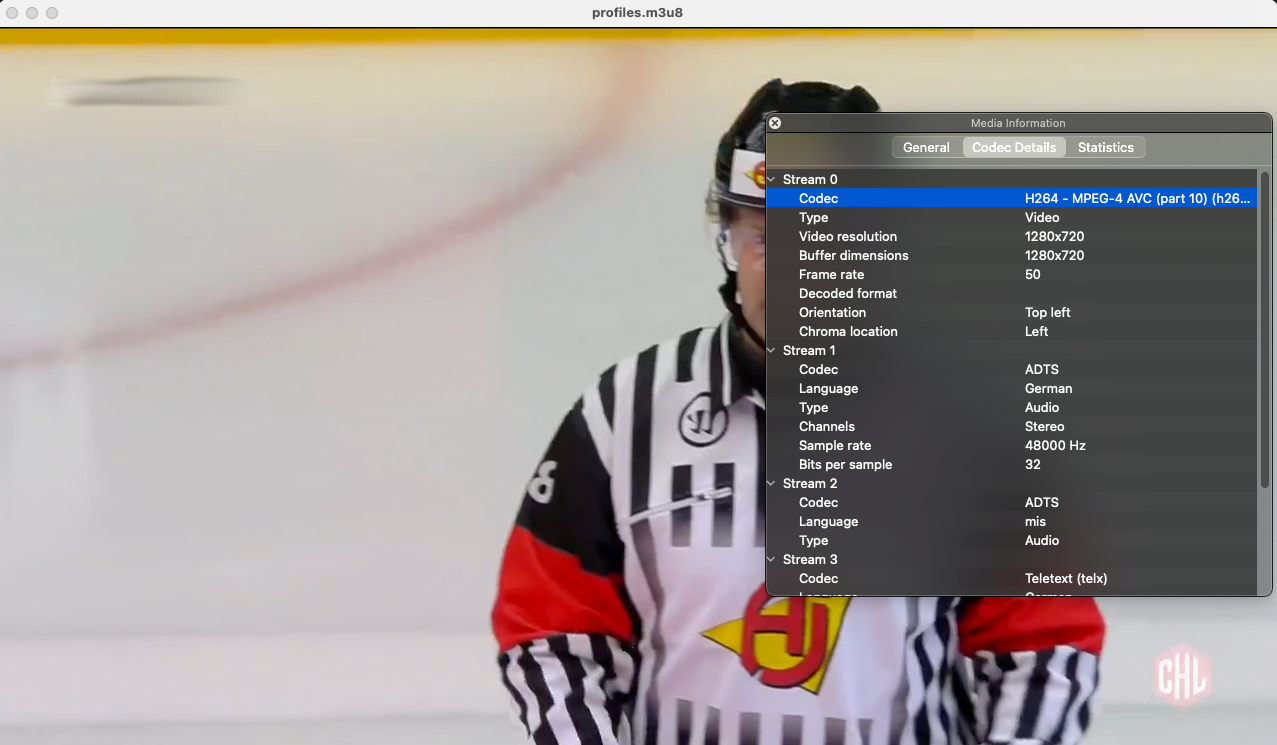Select the Stream 1 tree row
This screenshot has width=1277, height=745.
coord(1011,350)
